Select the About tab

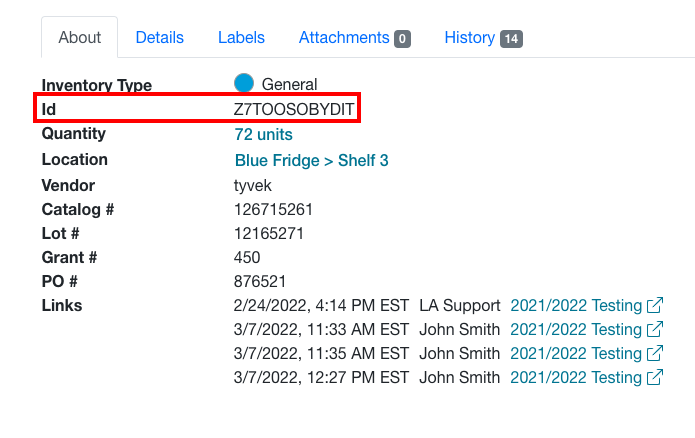(x=80, y=38)
